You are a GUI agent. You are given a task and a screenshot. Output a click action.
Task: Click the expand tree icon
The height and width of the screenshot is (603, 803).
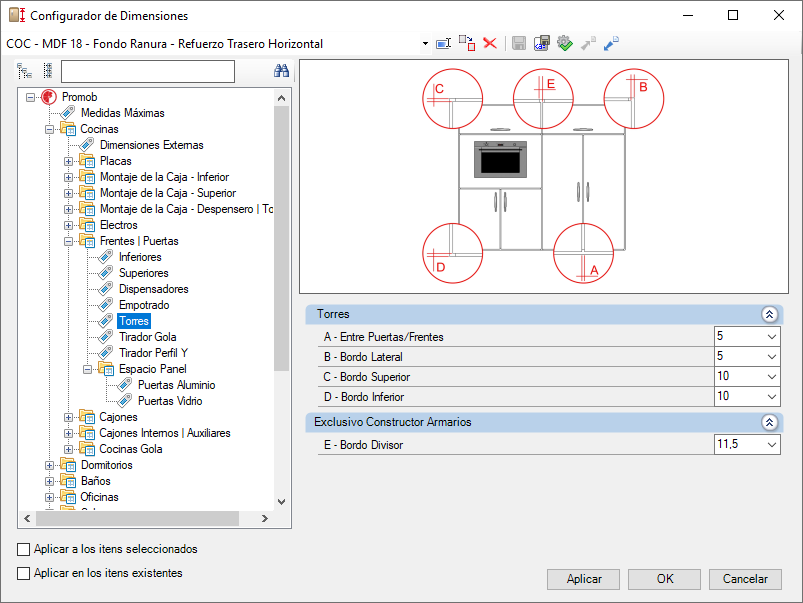pos(24,71)
